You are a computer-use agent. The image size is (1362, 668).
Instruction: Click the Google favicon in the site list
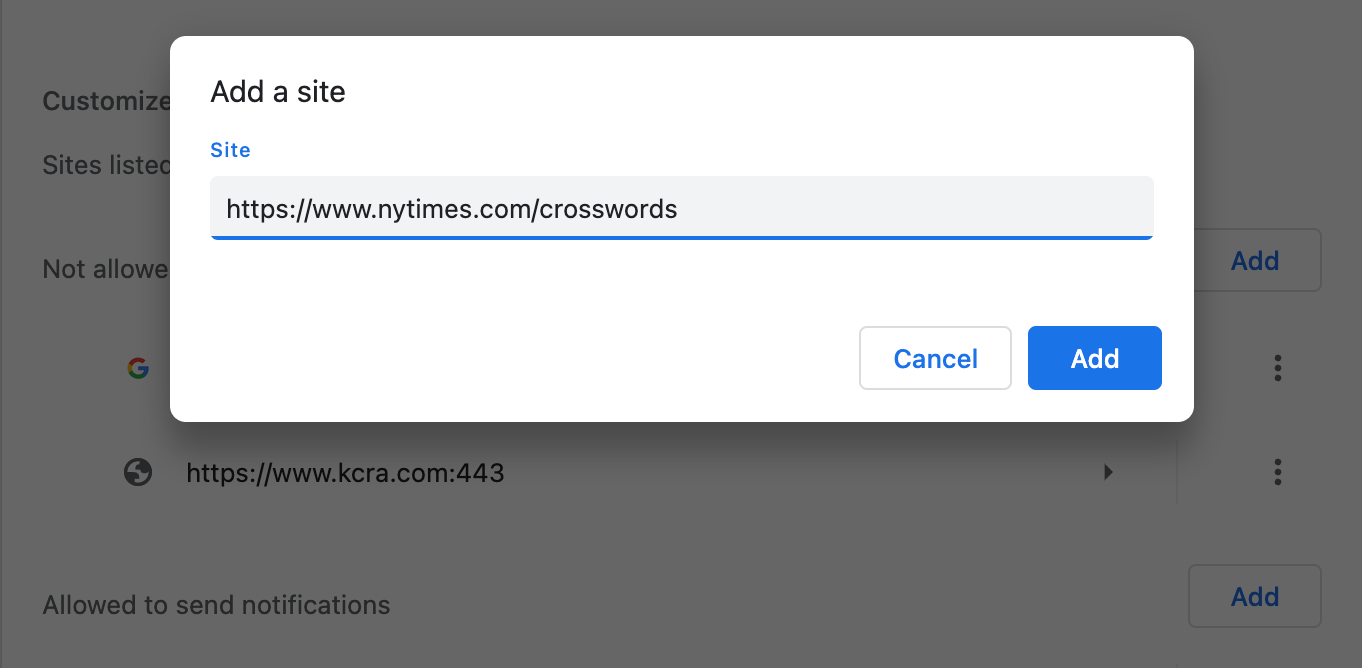(138, 368)
